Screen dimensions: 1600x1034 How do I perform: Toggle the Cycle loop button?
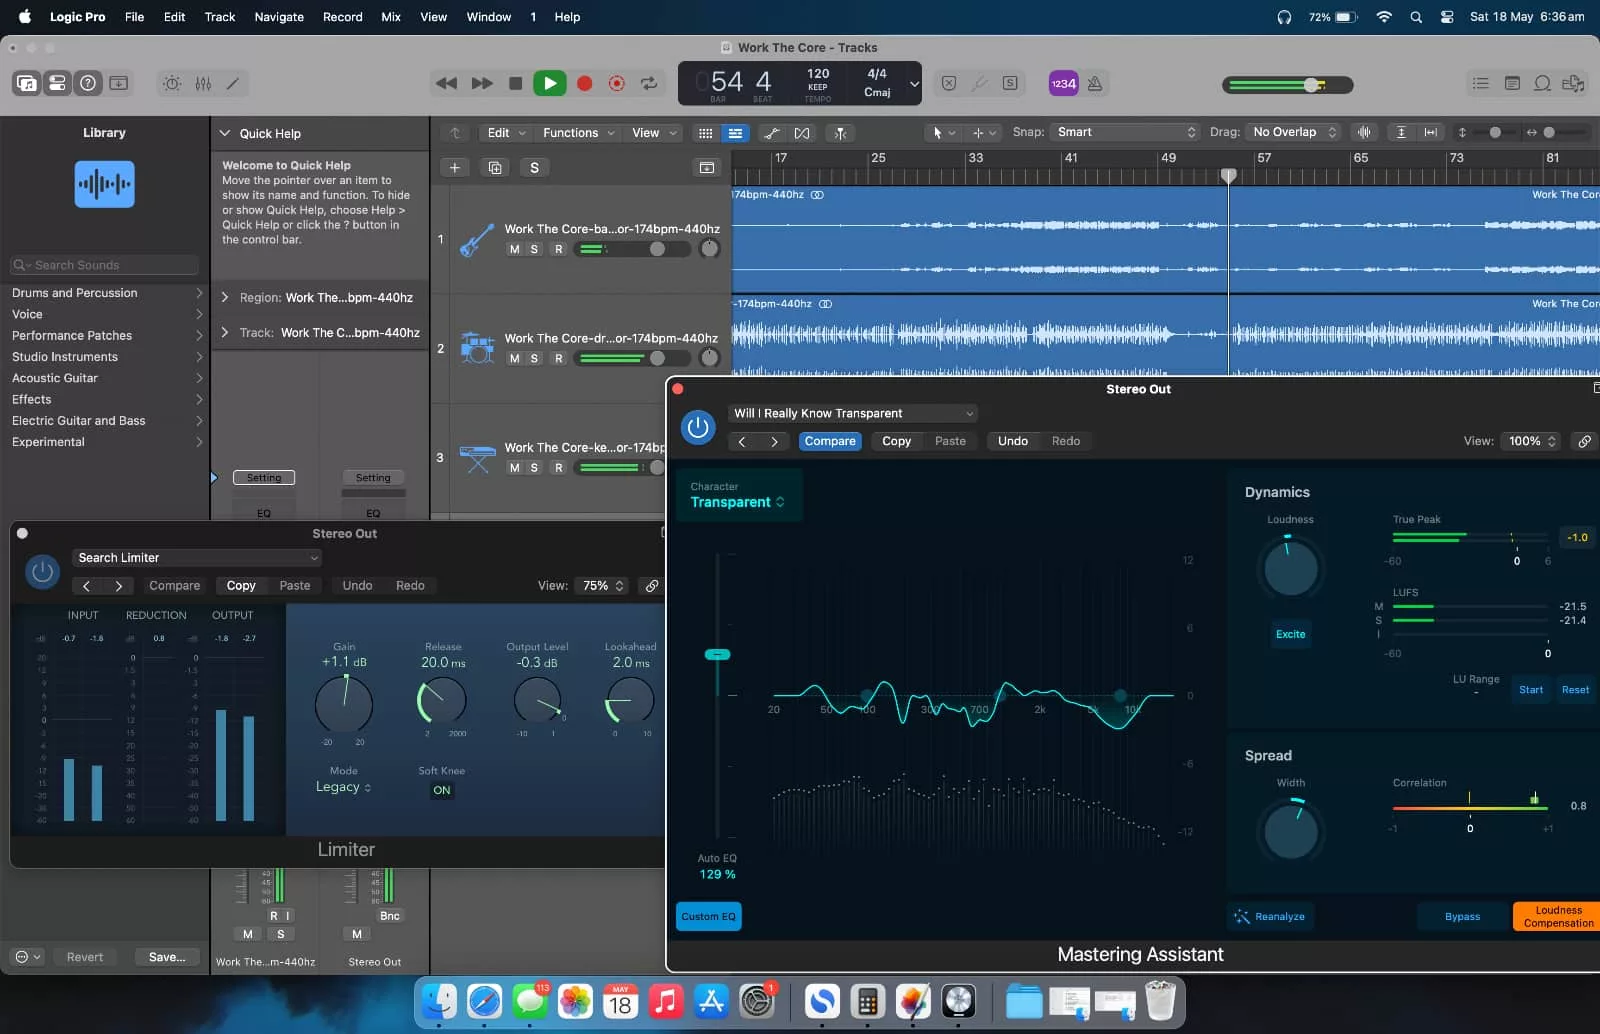tap(649, 84)
